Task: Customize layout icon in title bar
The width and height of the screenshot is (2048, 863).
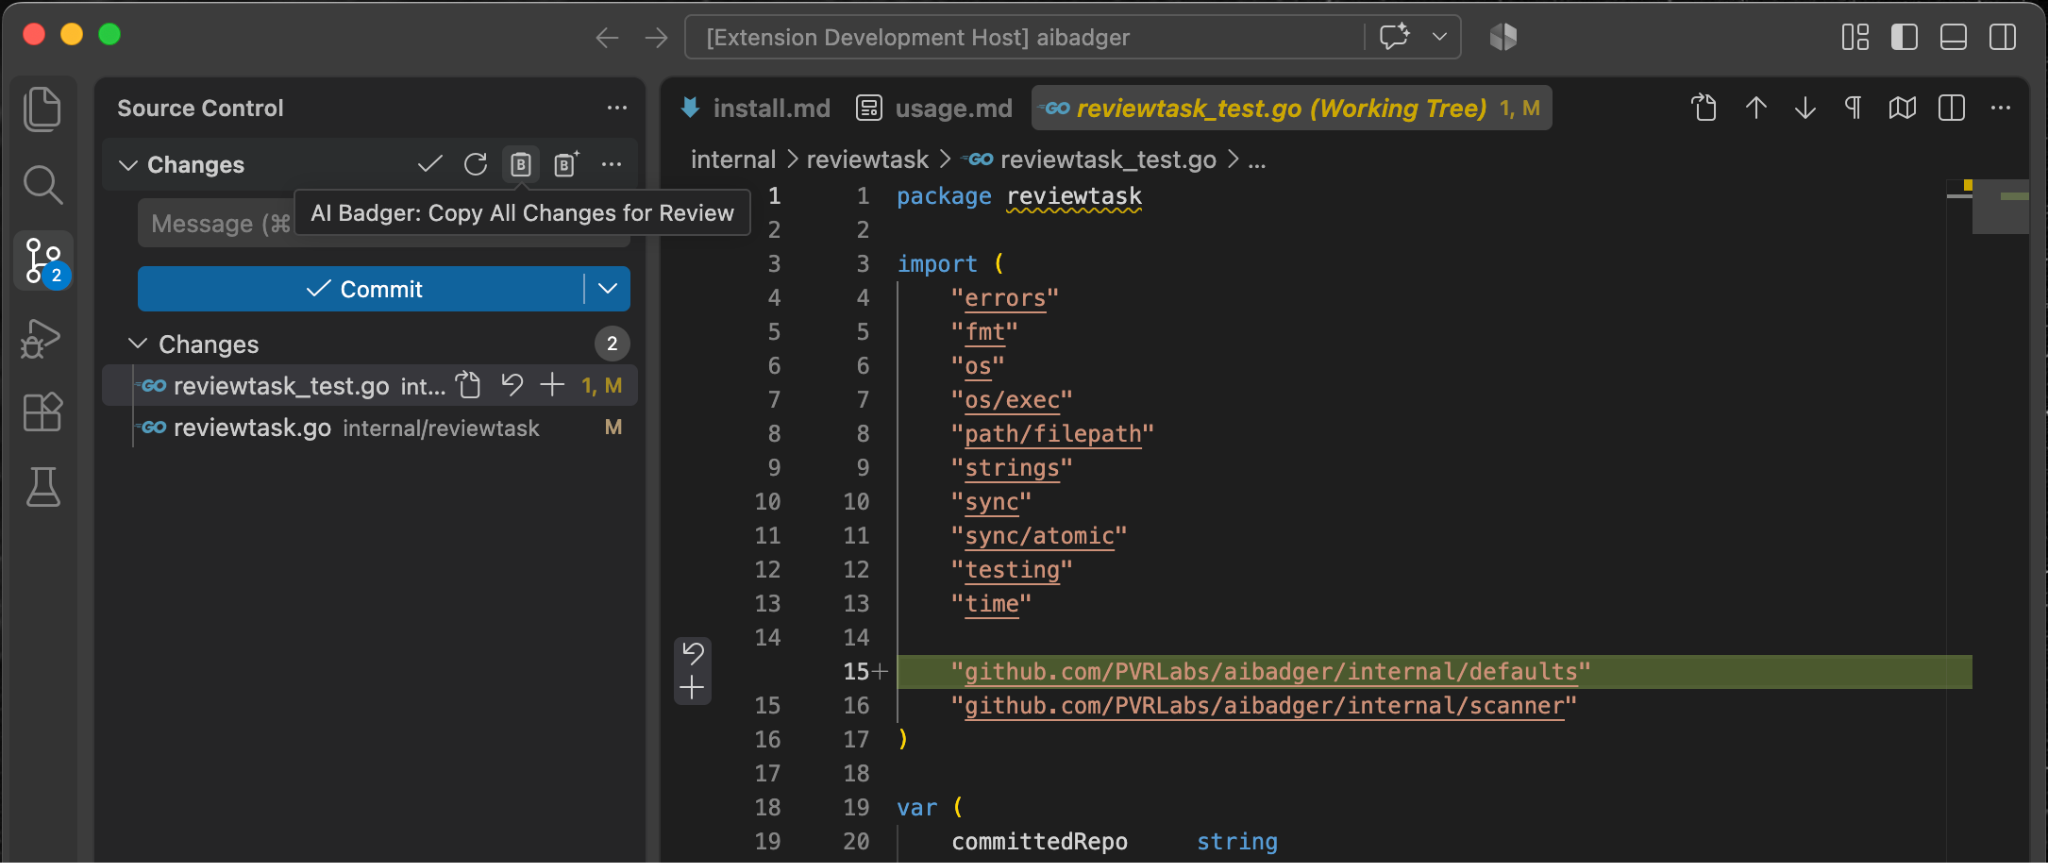Action: tap(1855, 37)
